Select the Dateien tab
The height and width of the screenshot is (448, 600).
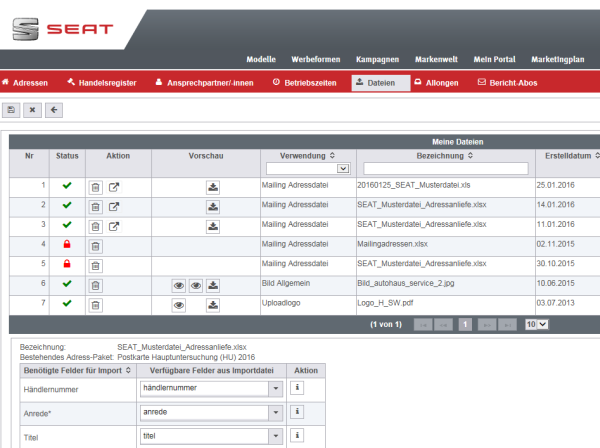tap(381, 83)
